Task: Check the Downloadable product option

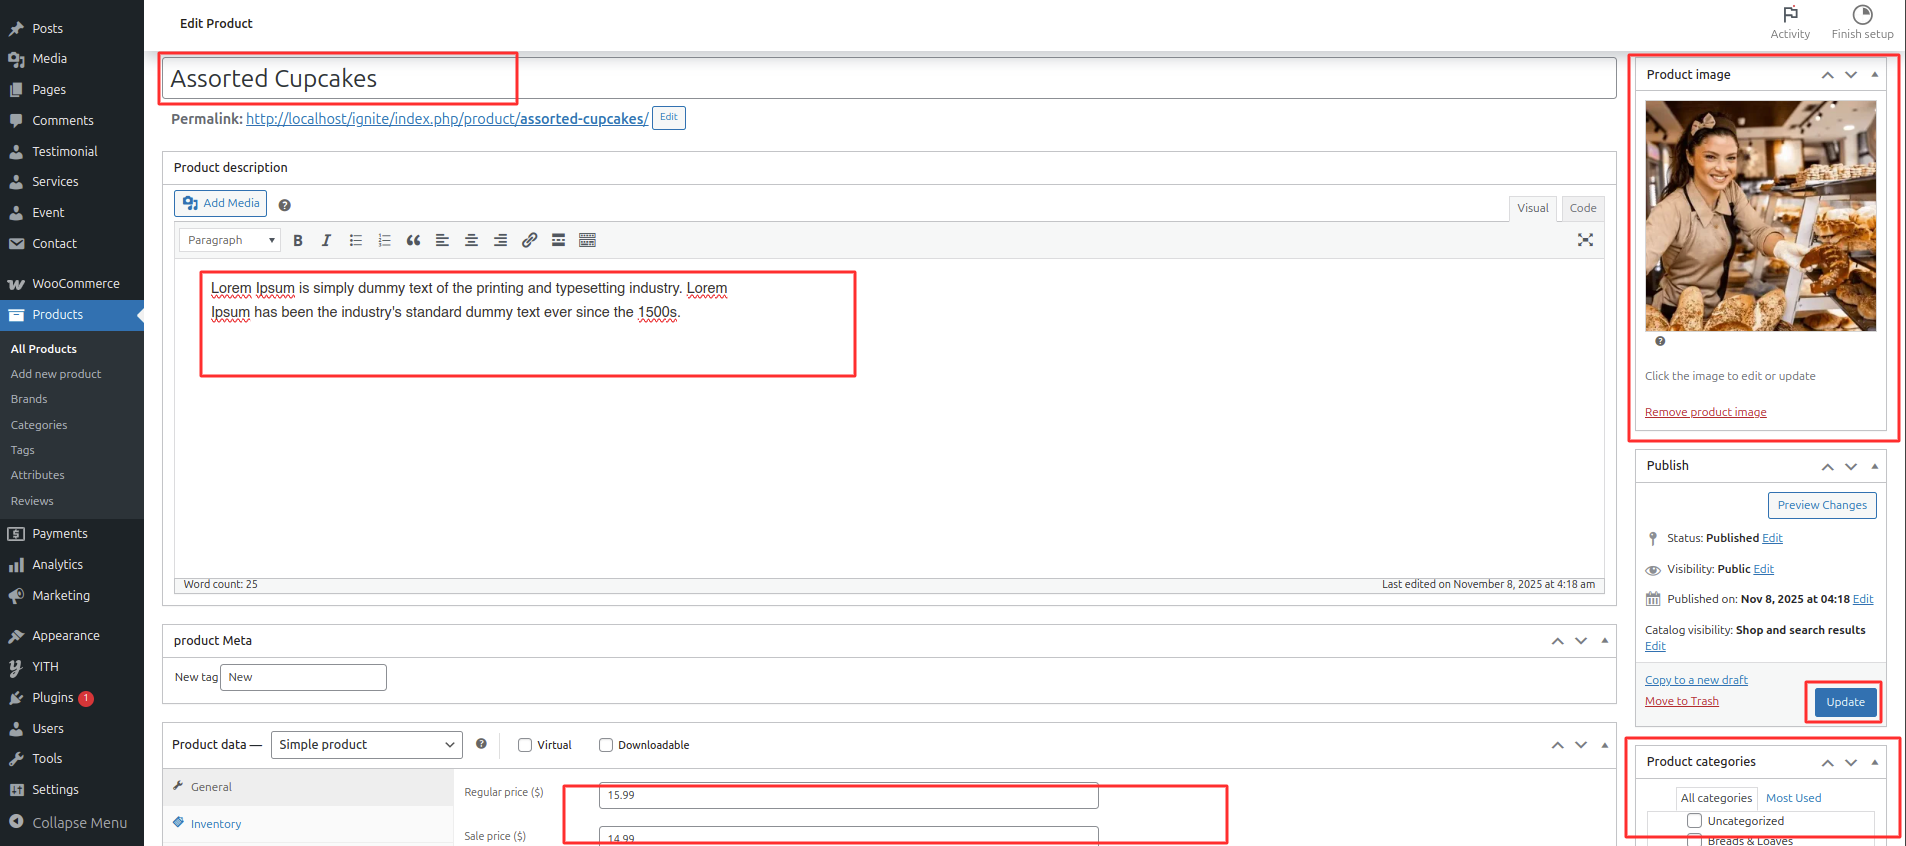Action: pos(606,745)
